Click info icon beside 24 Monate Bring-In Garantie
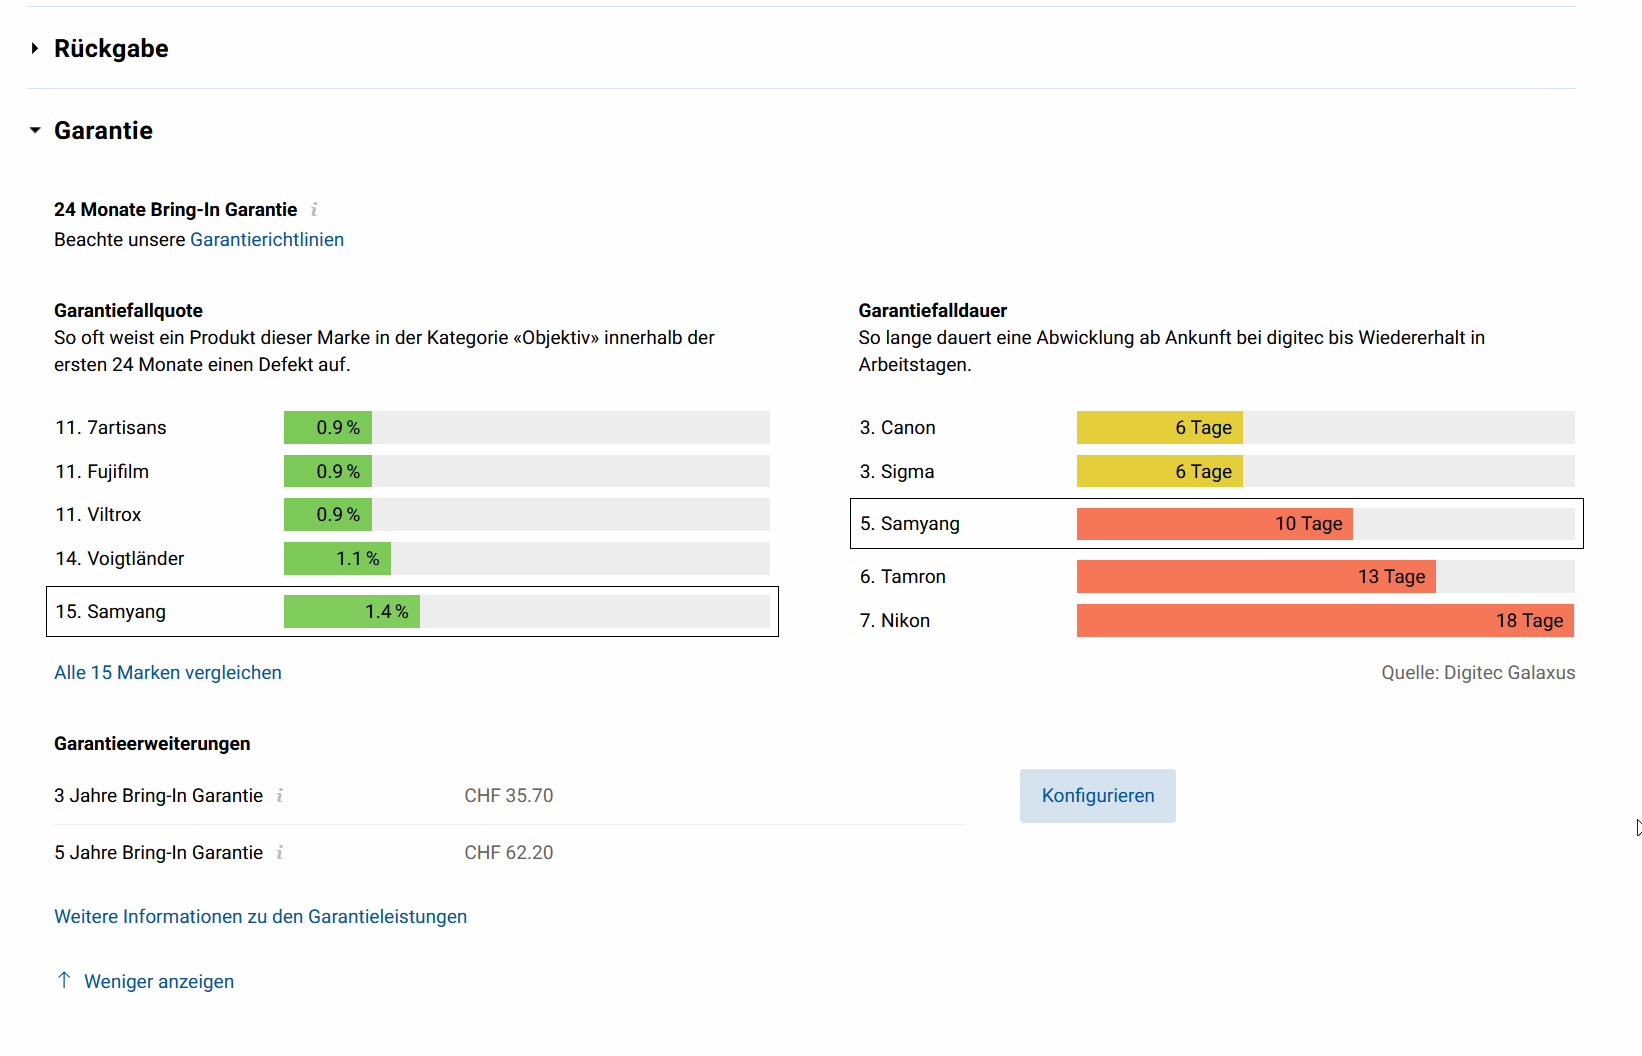This screenshot has height=1056, width=1642. 314,209
